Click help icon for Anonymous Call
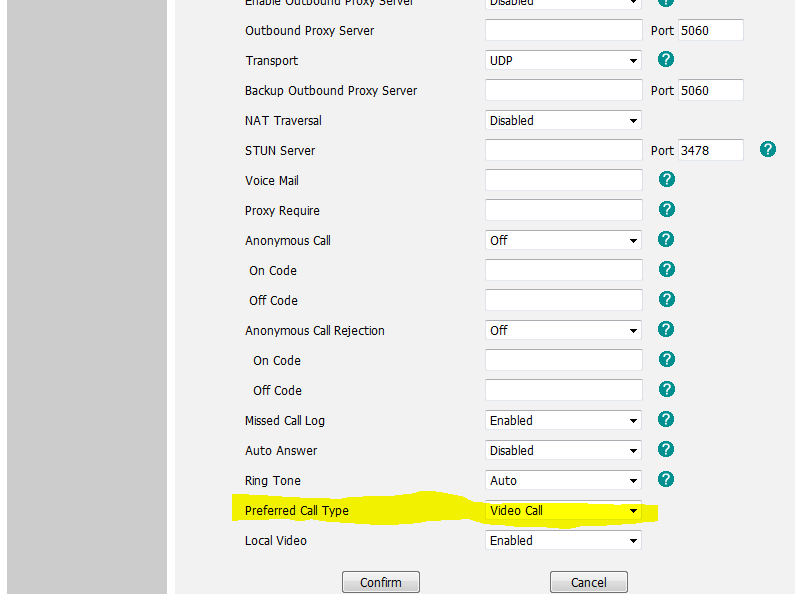This screenshot has height=601, width=802. (667, 240)
